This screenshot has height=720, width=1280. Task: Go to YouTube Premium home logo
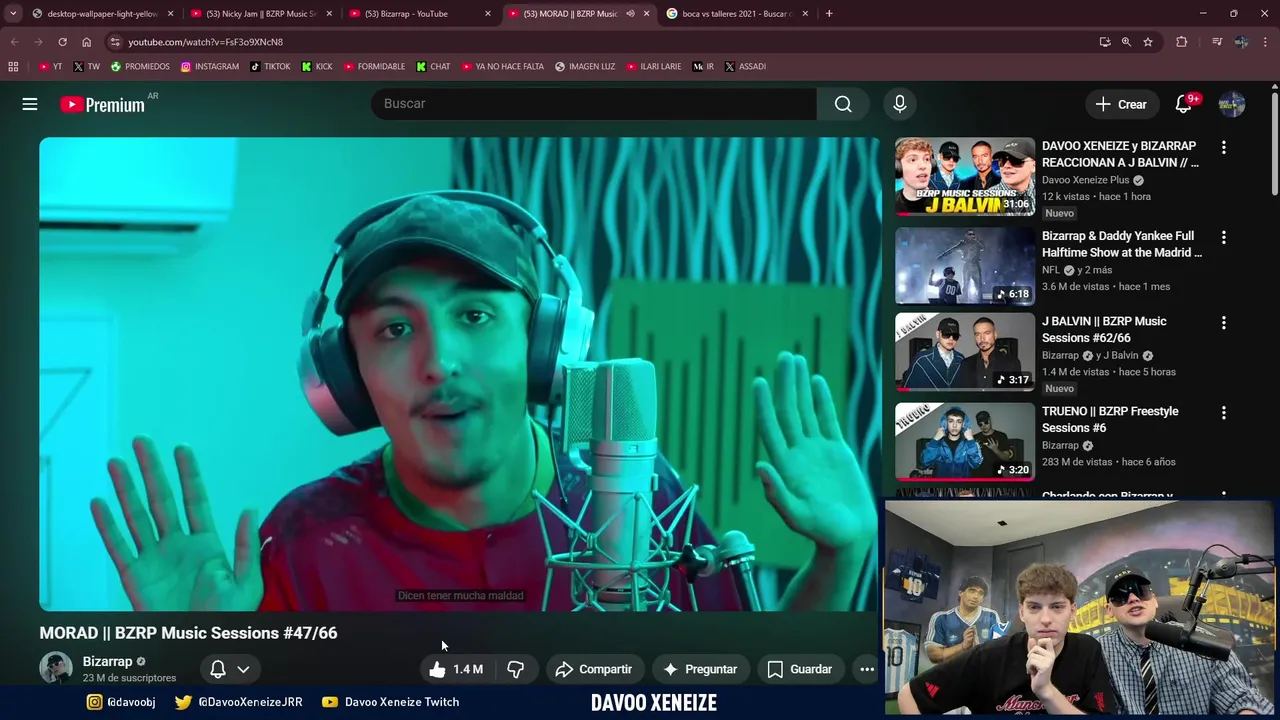pos(102,104)
